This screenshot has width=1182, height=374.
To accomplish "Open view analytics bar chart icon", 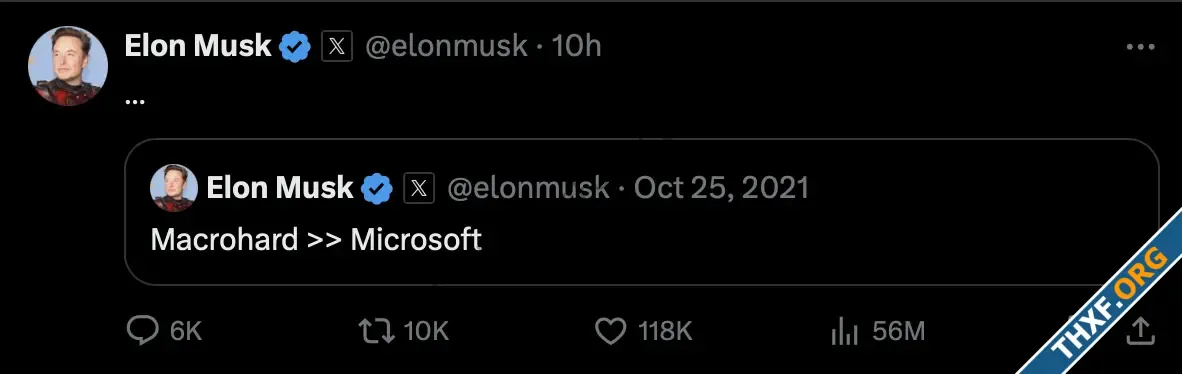I will tap(844, 331).
